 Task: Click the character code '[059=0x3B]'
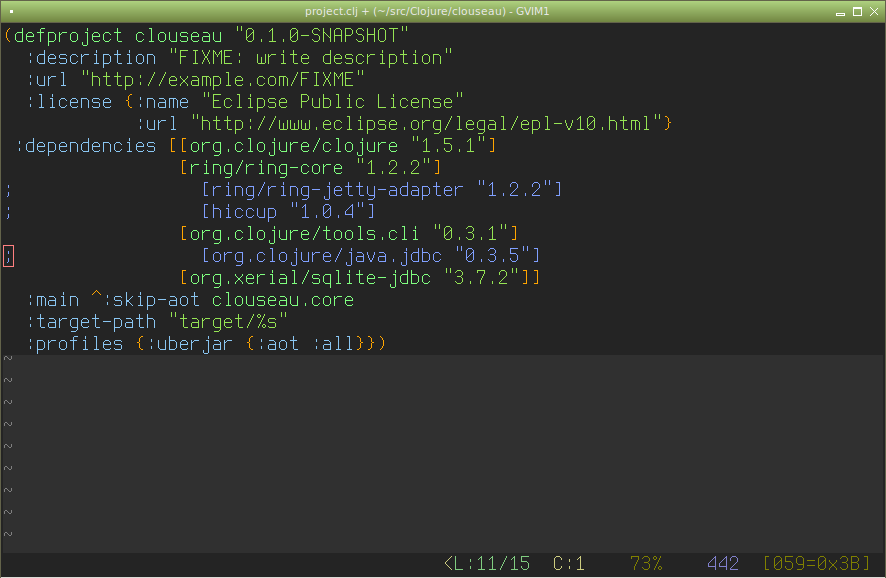tap(816, 564)
